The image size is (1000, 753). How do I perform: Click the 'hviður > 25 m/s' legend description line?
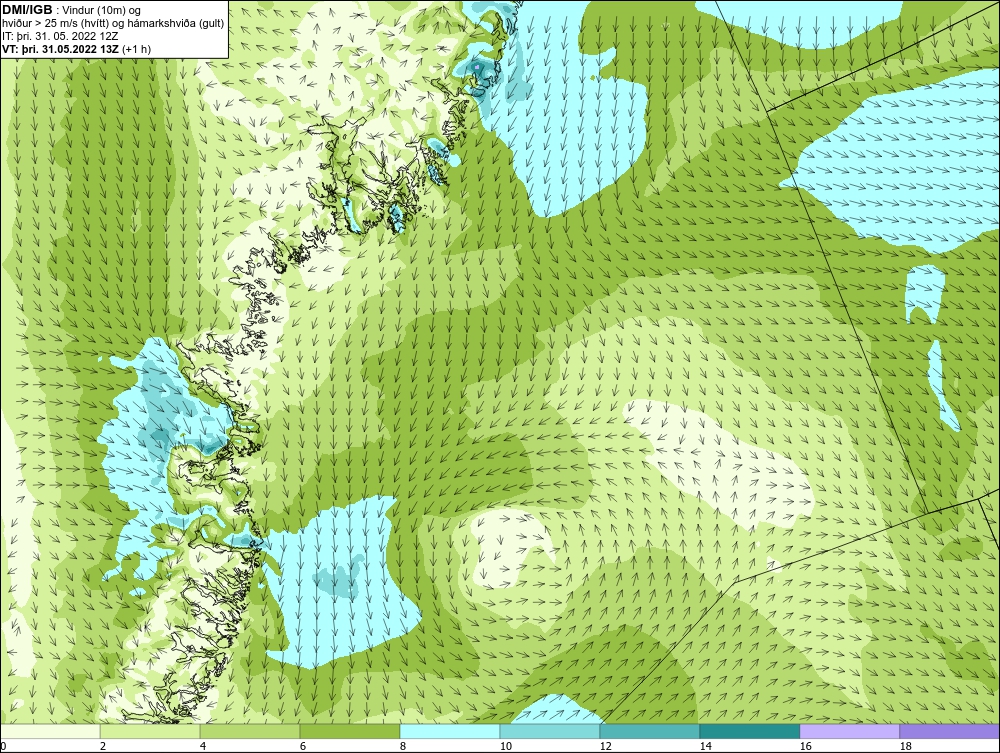113,24
